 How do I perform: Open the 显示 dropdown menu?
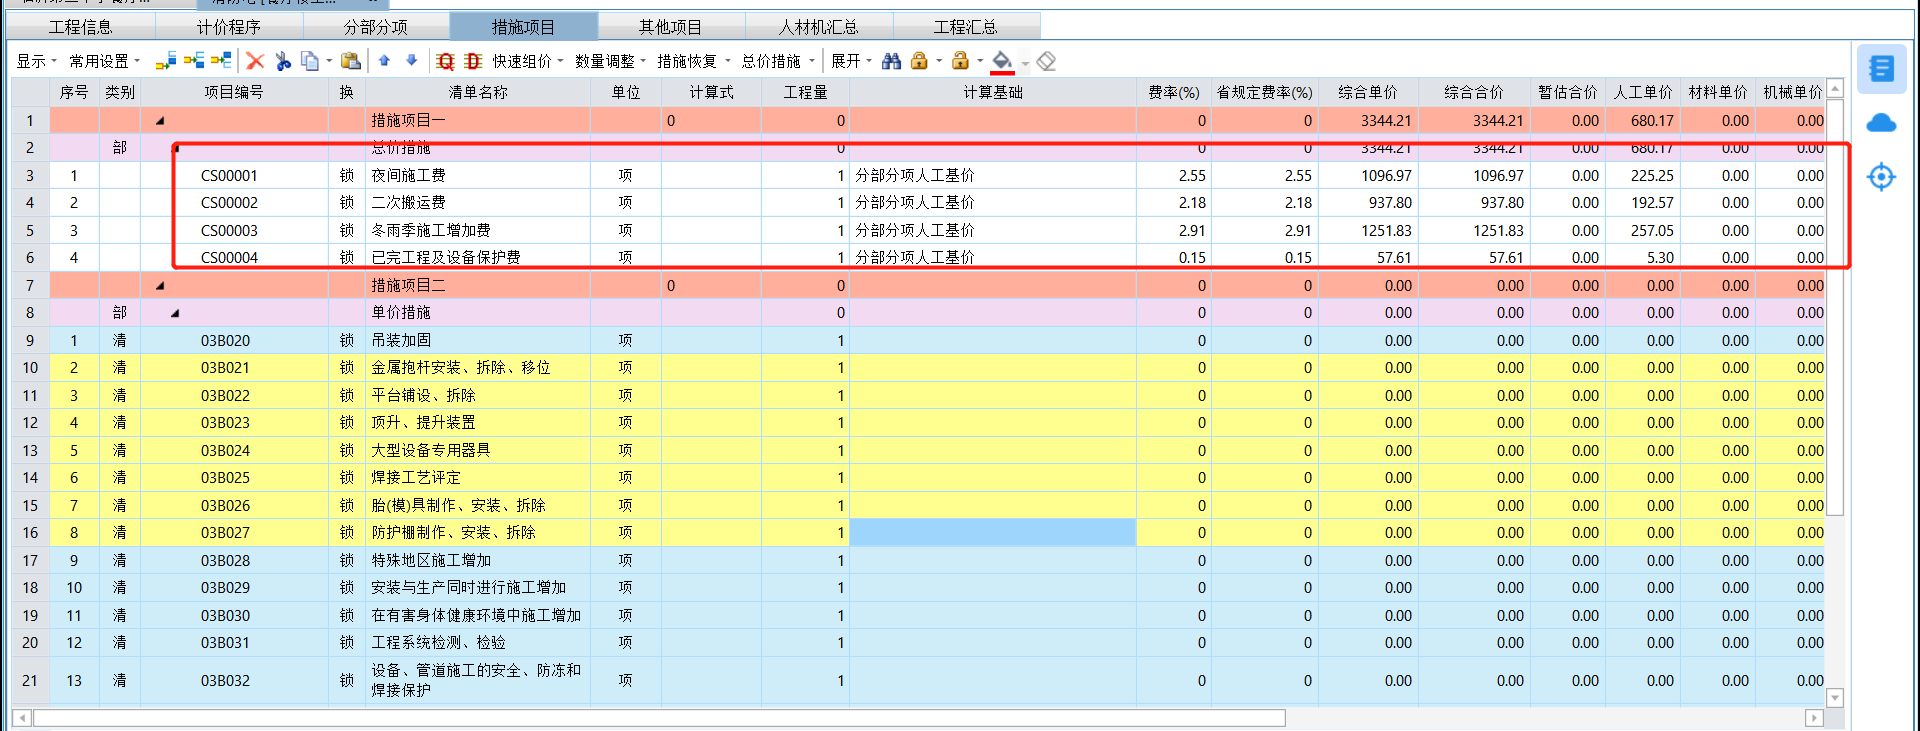point(37,61)
